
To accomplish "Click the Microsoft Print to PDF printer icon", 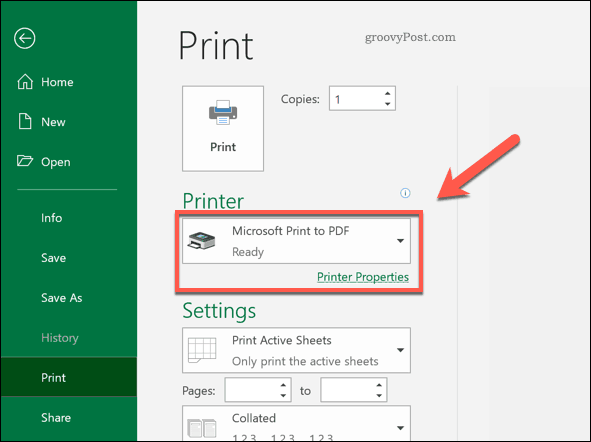I will coord(202,241).
